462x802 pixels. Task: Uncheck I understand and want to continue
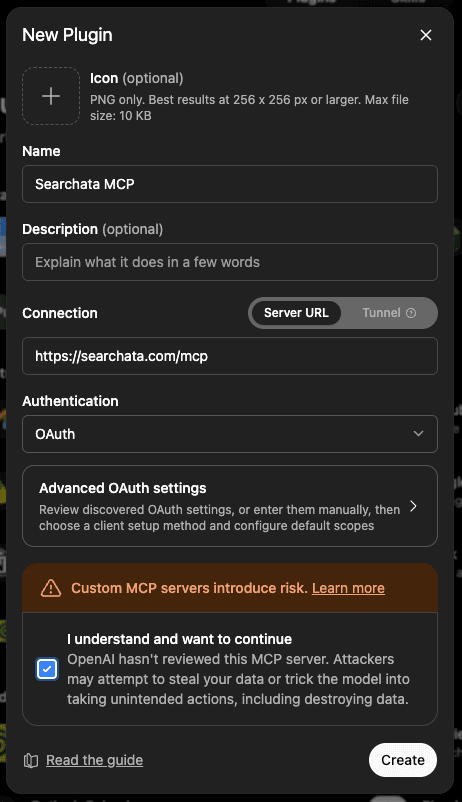coord(47,669)
